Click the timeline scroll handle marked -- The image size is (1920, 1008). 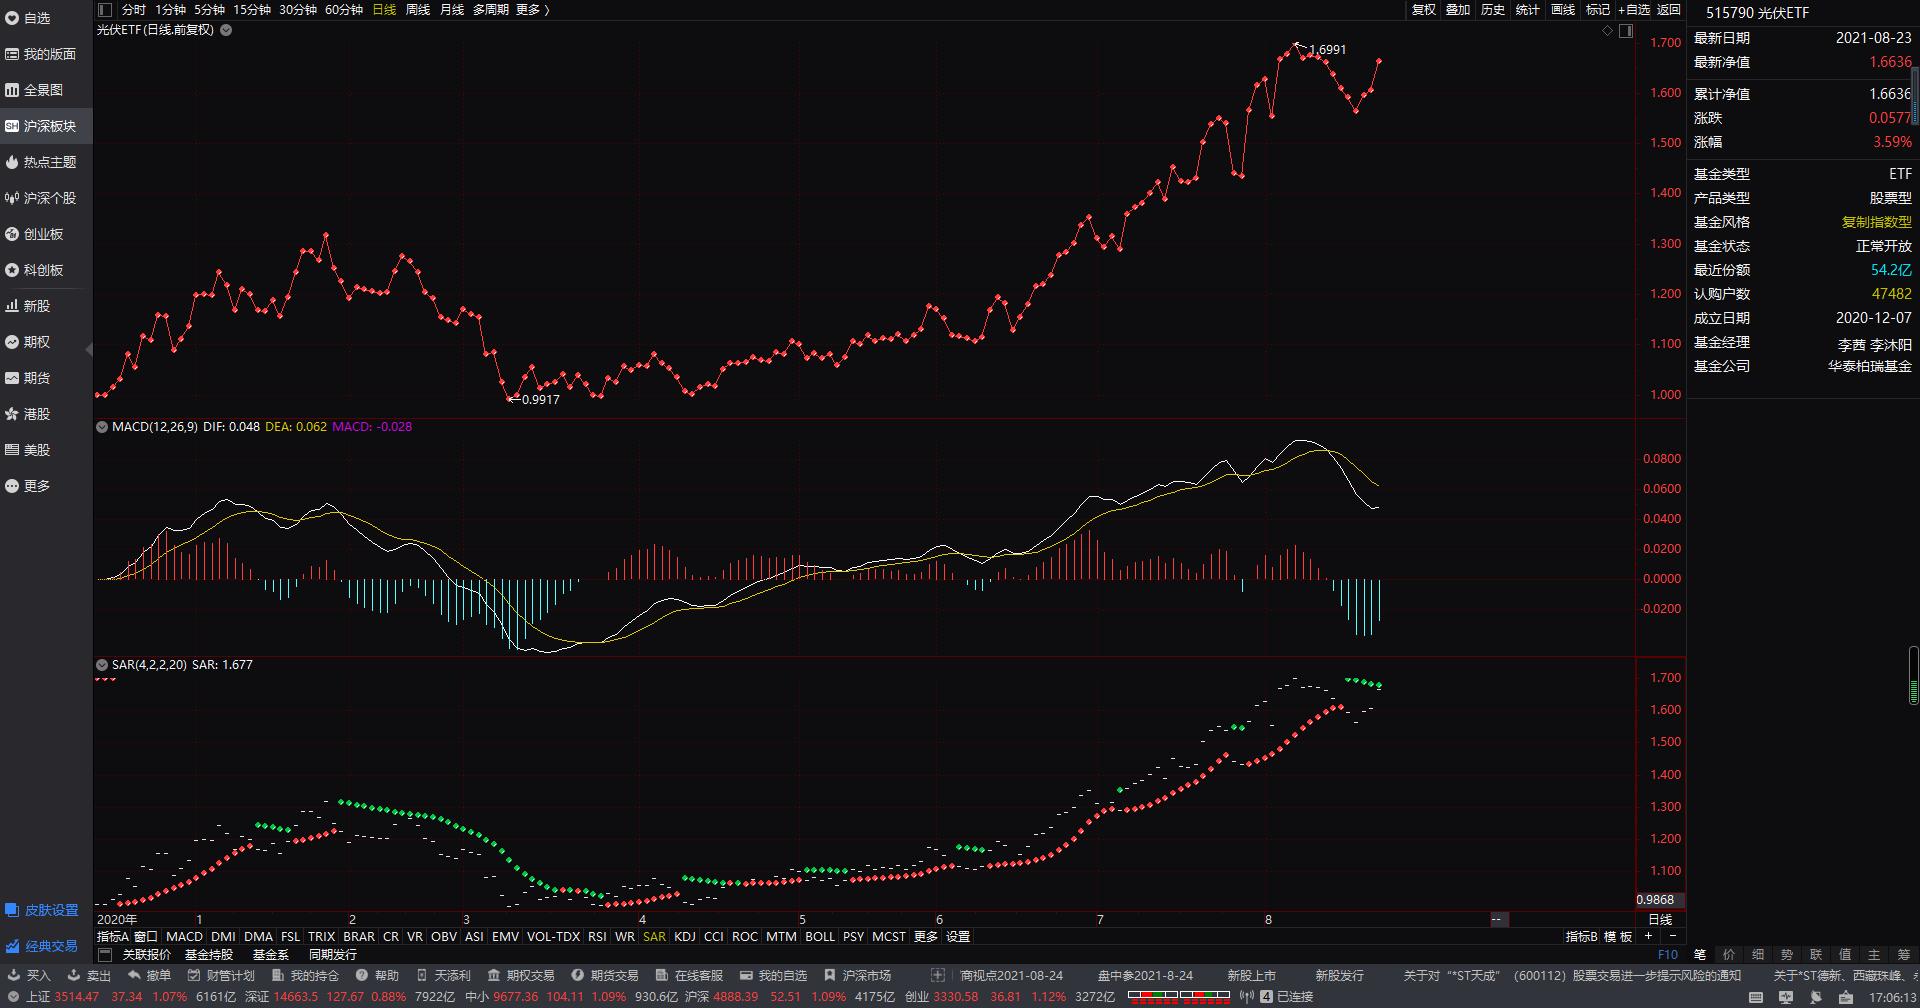click(x=1497, y=919)
